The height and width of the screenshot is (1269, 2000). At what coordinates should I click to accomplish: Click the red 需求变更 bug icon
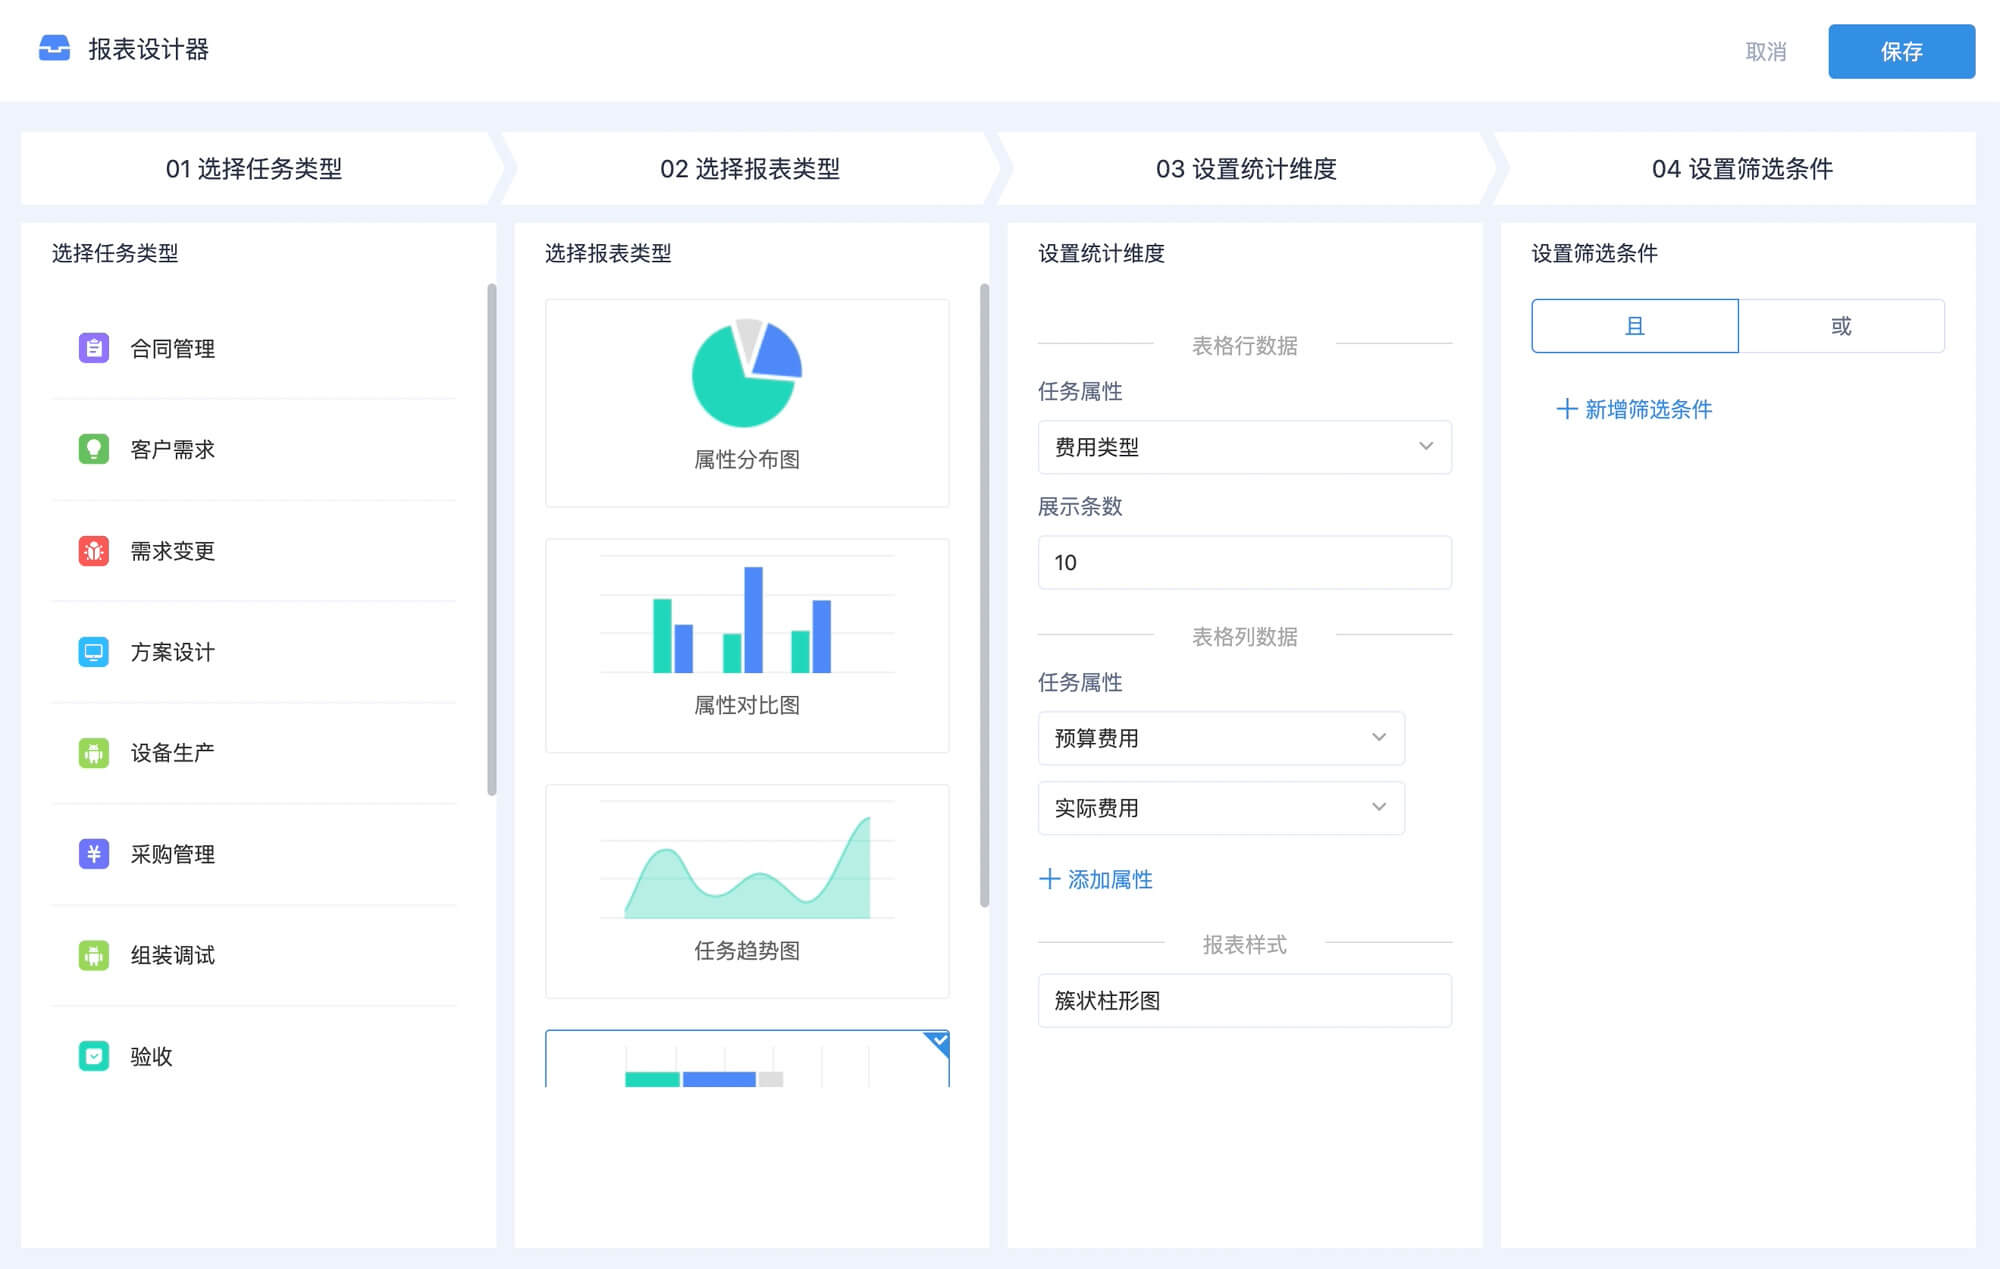93,551
